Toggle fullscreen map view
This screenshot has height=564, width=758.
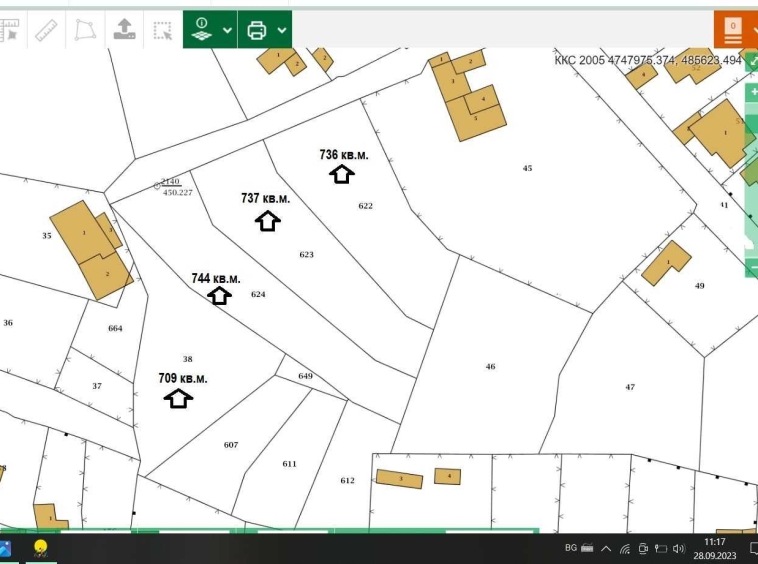(752, 62)
